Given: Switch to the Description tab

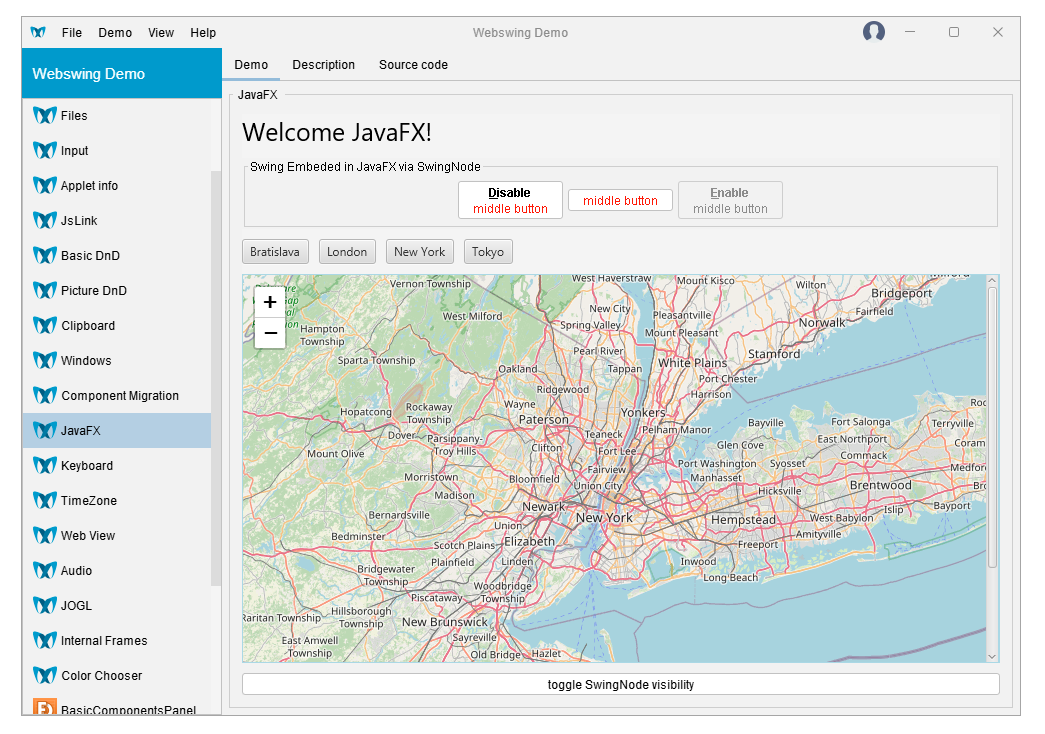Looking at the screenshot, I should point(323,65).
